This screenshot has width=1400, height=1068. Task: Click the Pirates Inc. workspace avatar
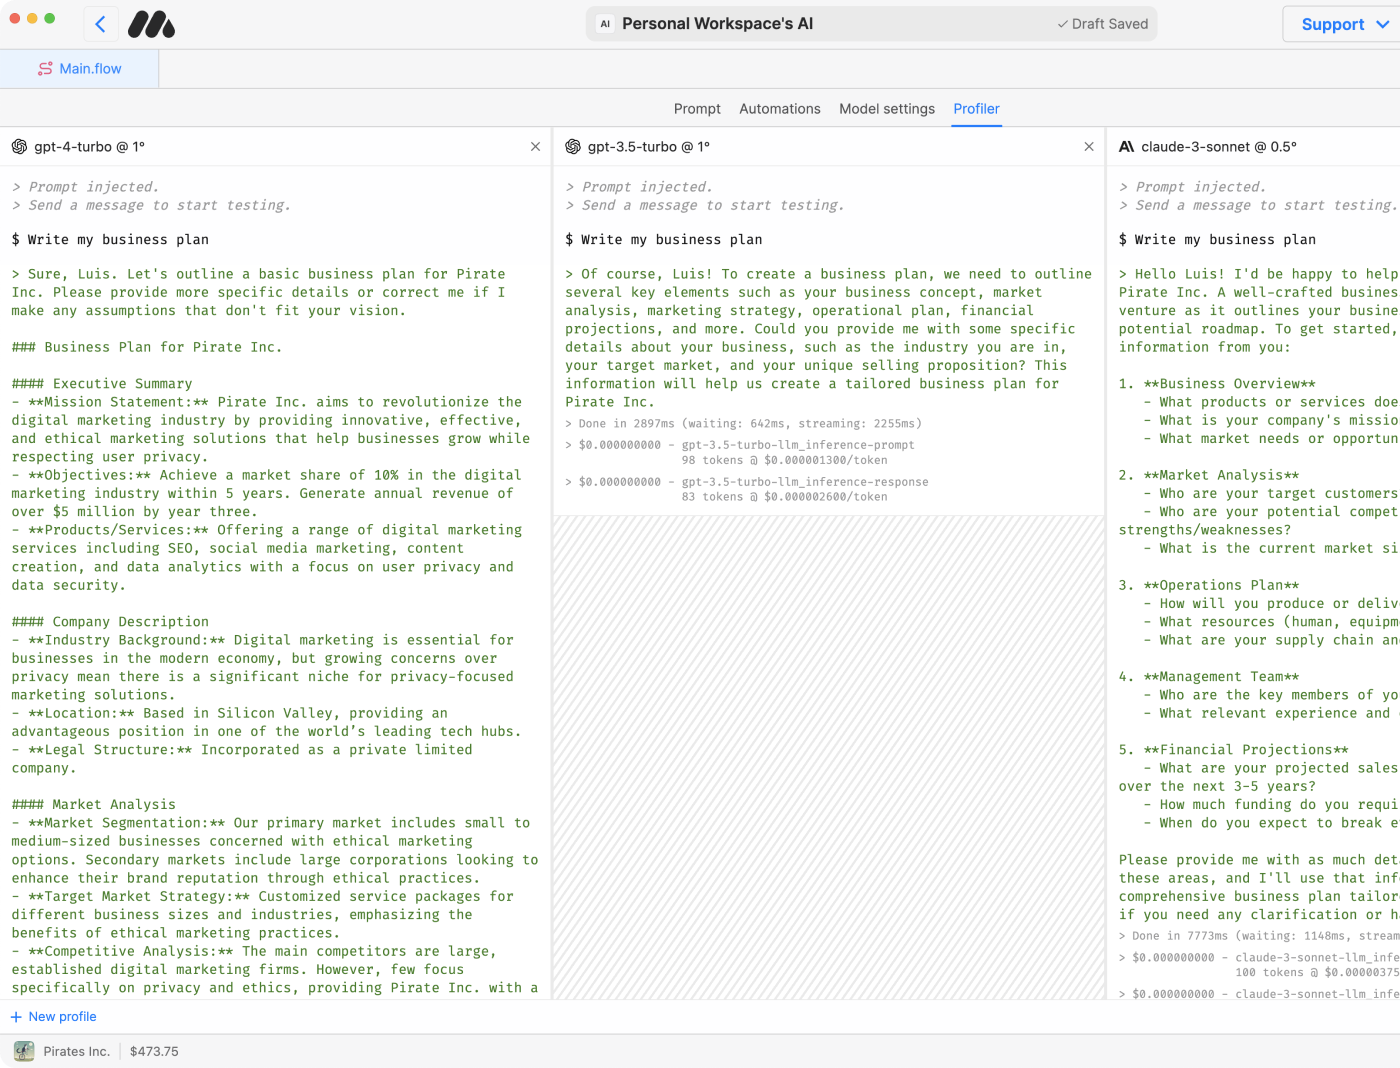(x=24, y=1051)
